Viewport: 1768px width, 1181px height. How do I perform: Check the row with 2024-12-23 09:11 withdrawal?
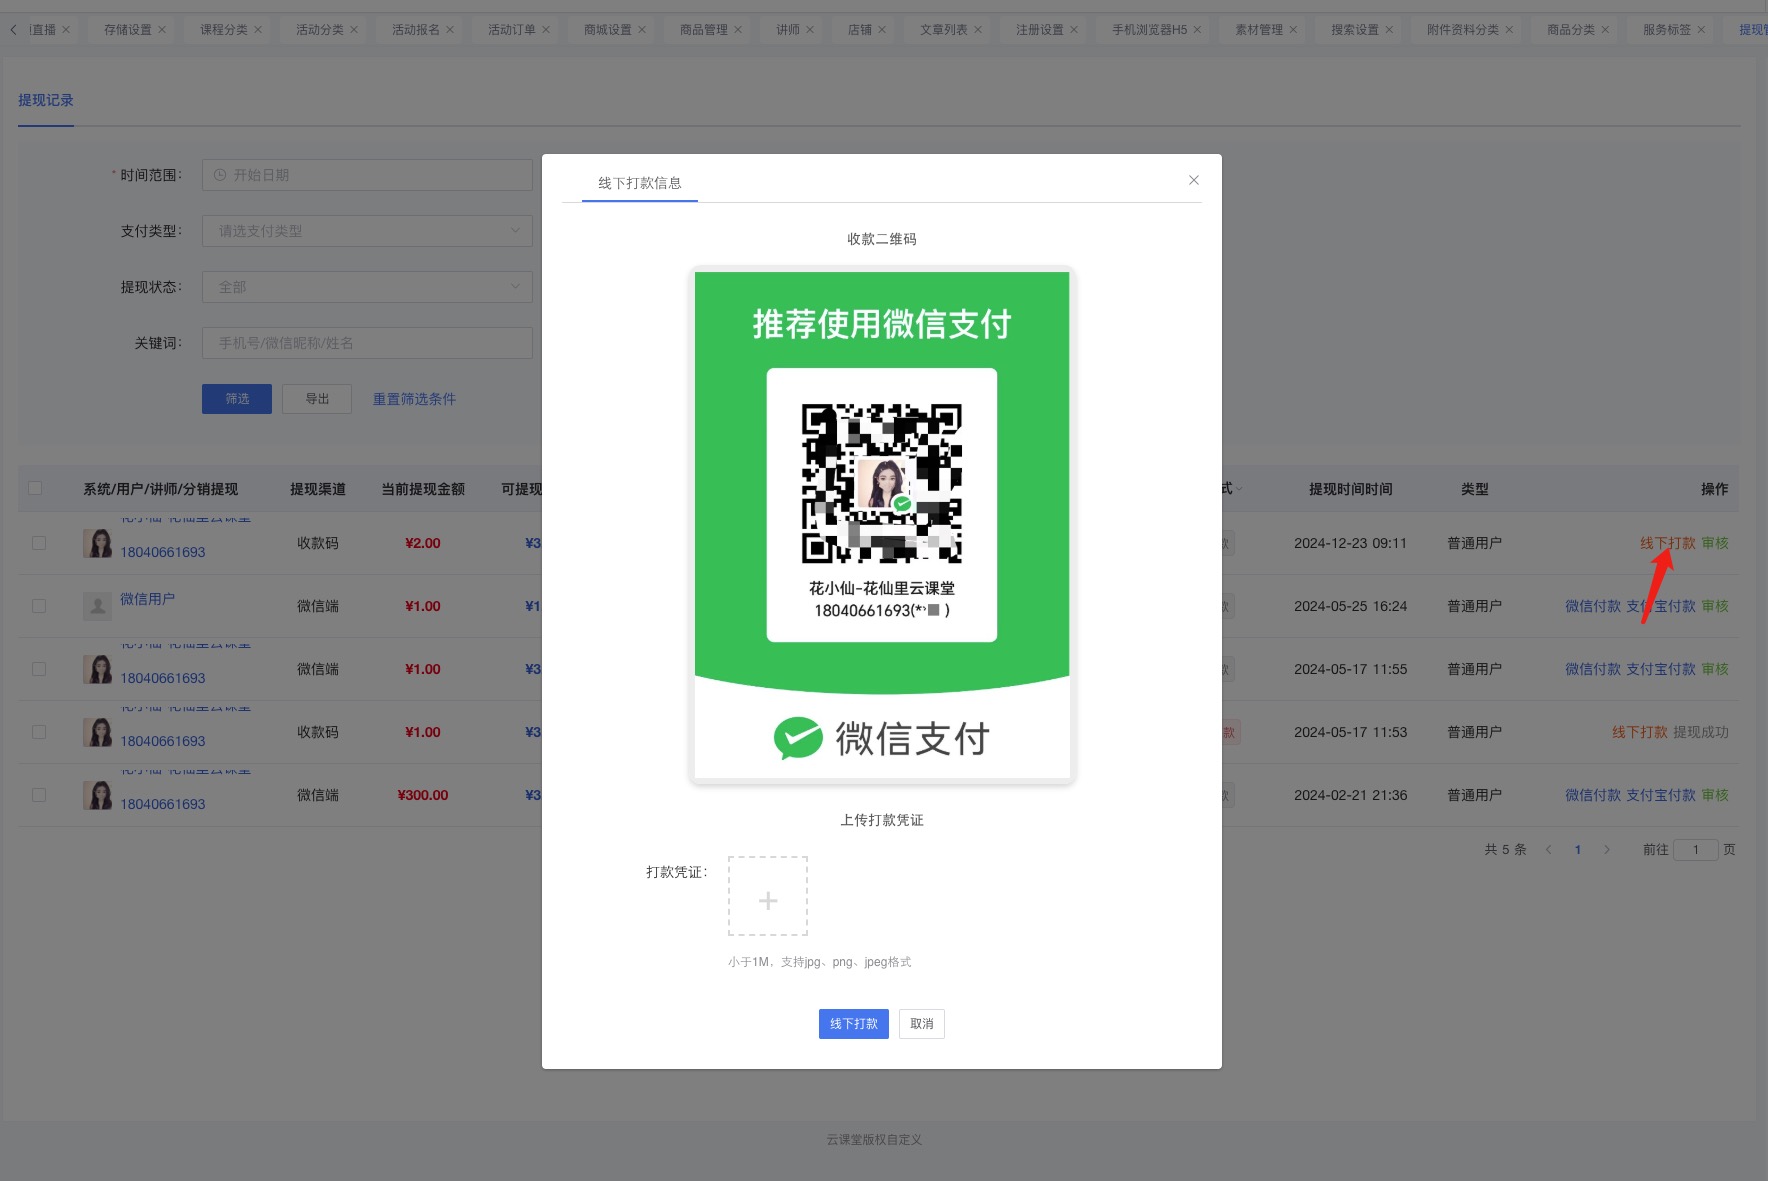[x=39, y=543]
